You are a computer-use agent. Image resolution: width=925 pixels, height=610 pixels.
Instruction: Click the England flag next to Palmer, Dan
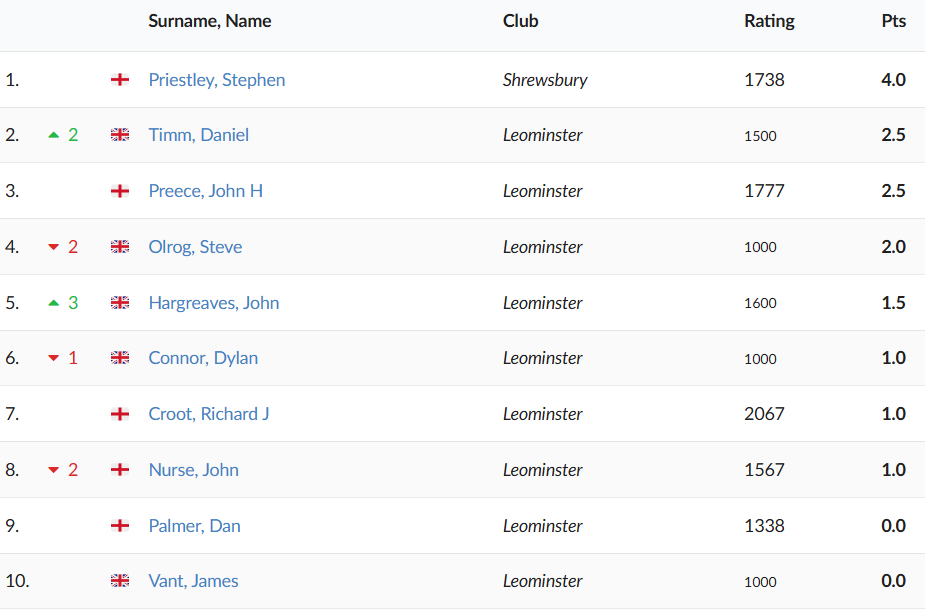pos(120,526)
